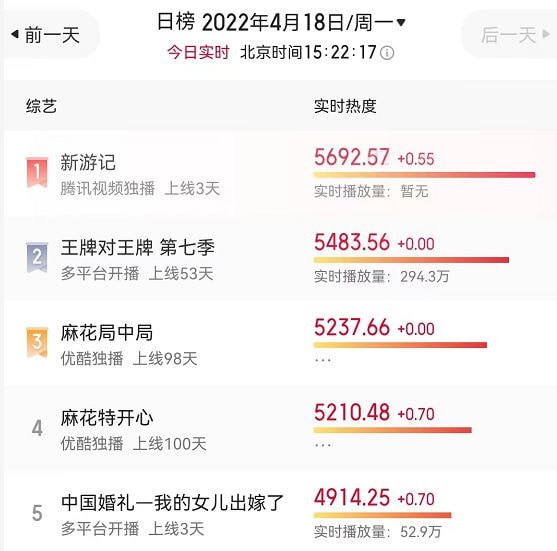Click the right arrow beside 后一天

click(x=546, y=34)
